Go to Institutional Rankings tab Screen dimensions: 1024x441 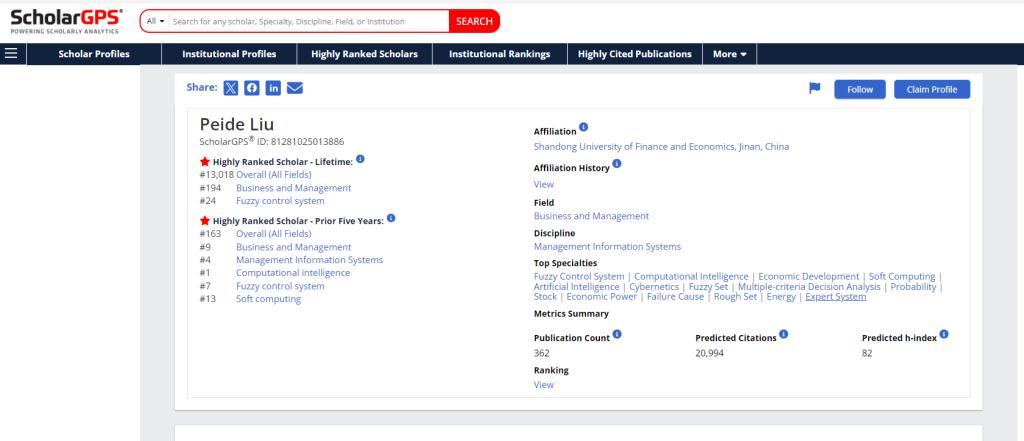499,54
